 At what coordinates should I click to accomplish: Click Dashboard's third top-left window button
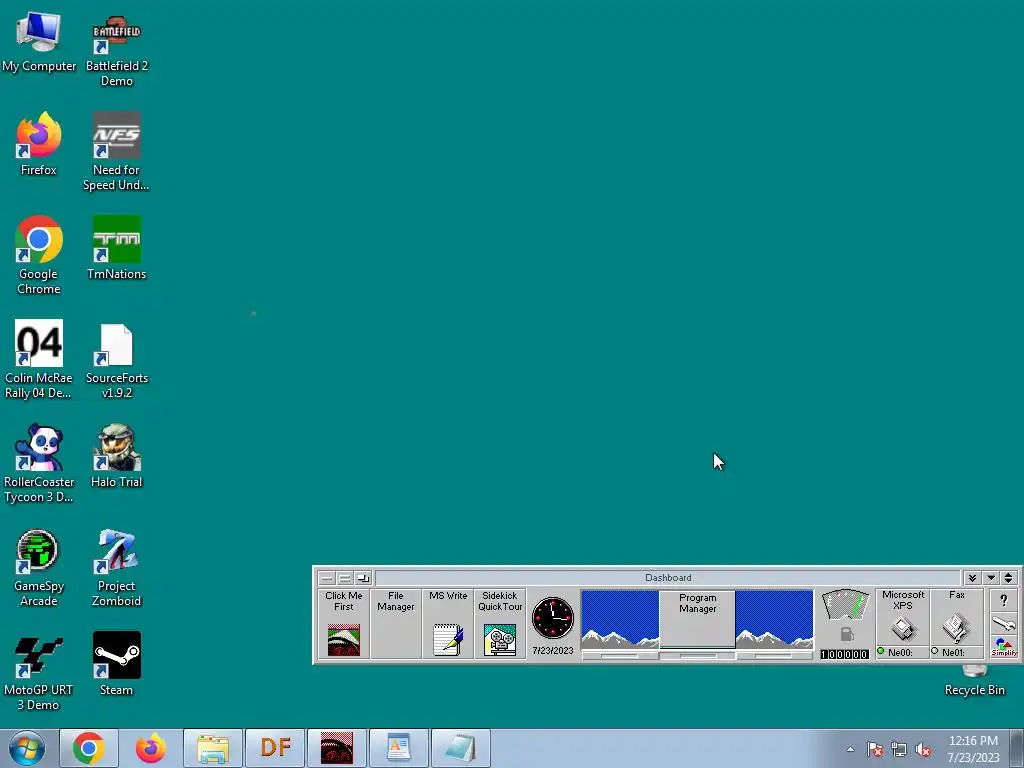point(363,578)
